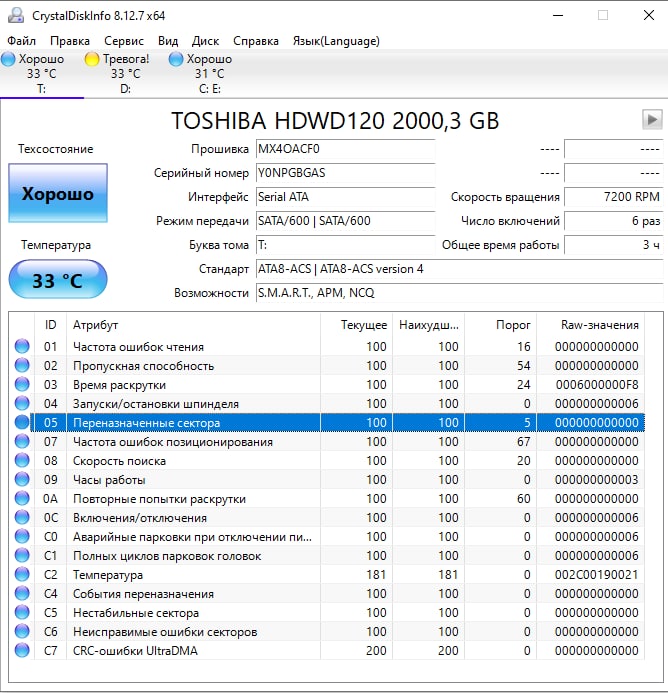Click status orb for attribute 0A
This screenshot has width=668, height=693.
22,498
